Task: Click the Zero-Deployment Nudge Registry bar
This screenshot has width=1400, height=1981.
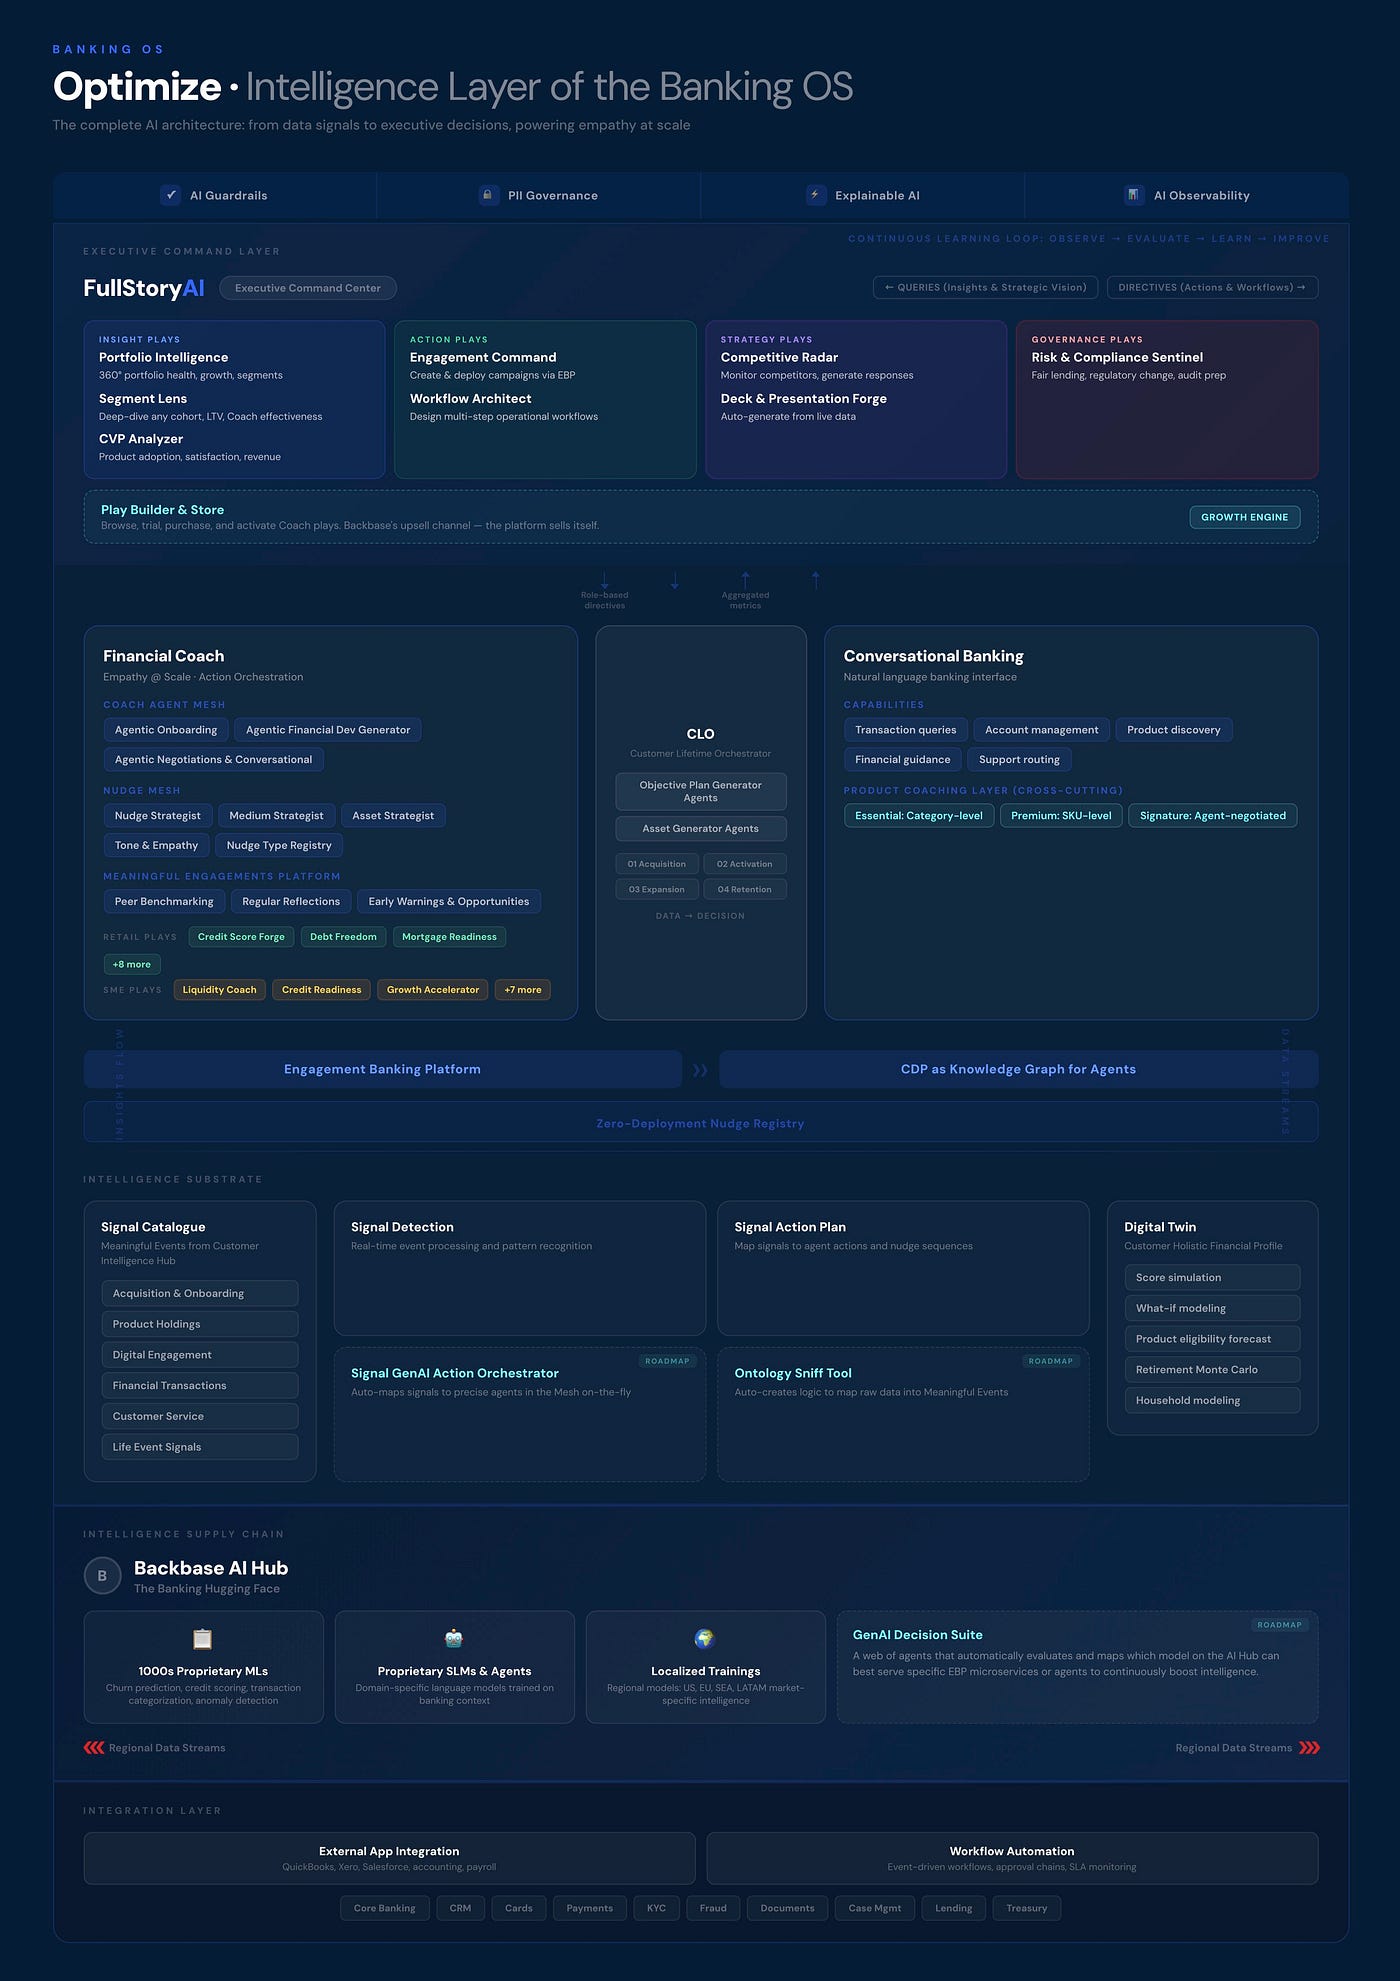Action: pyautogui.click(x=700, y=1123)
